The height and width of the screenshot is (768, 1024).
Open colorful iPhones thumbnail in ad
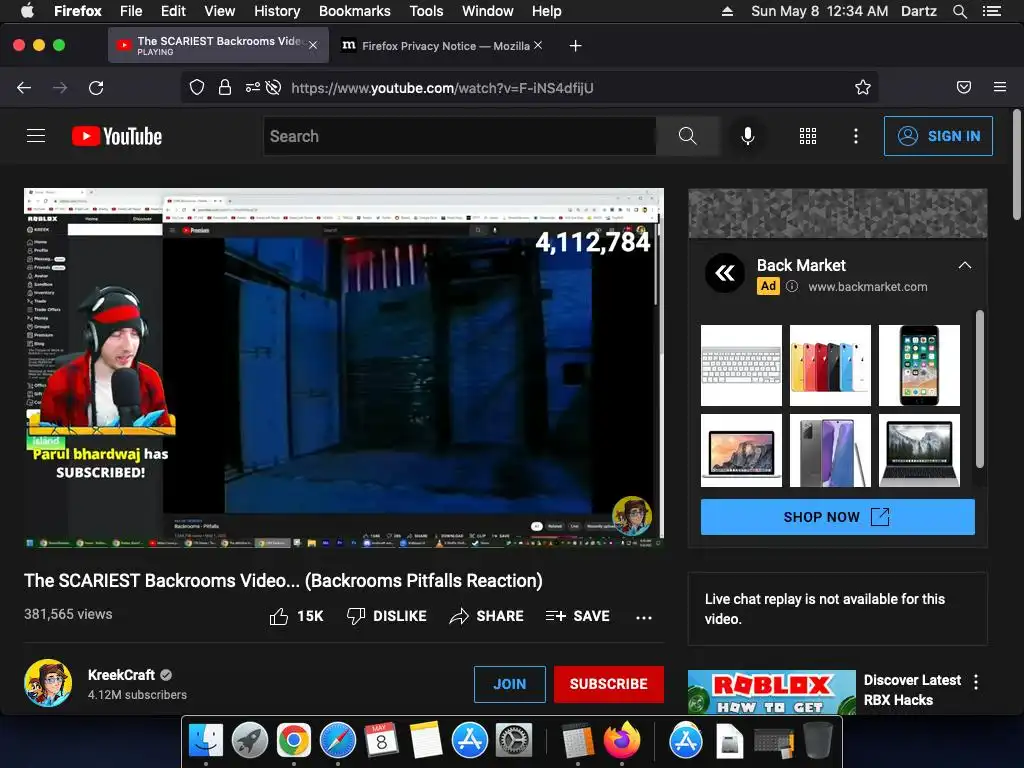tap(830, 365)
